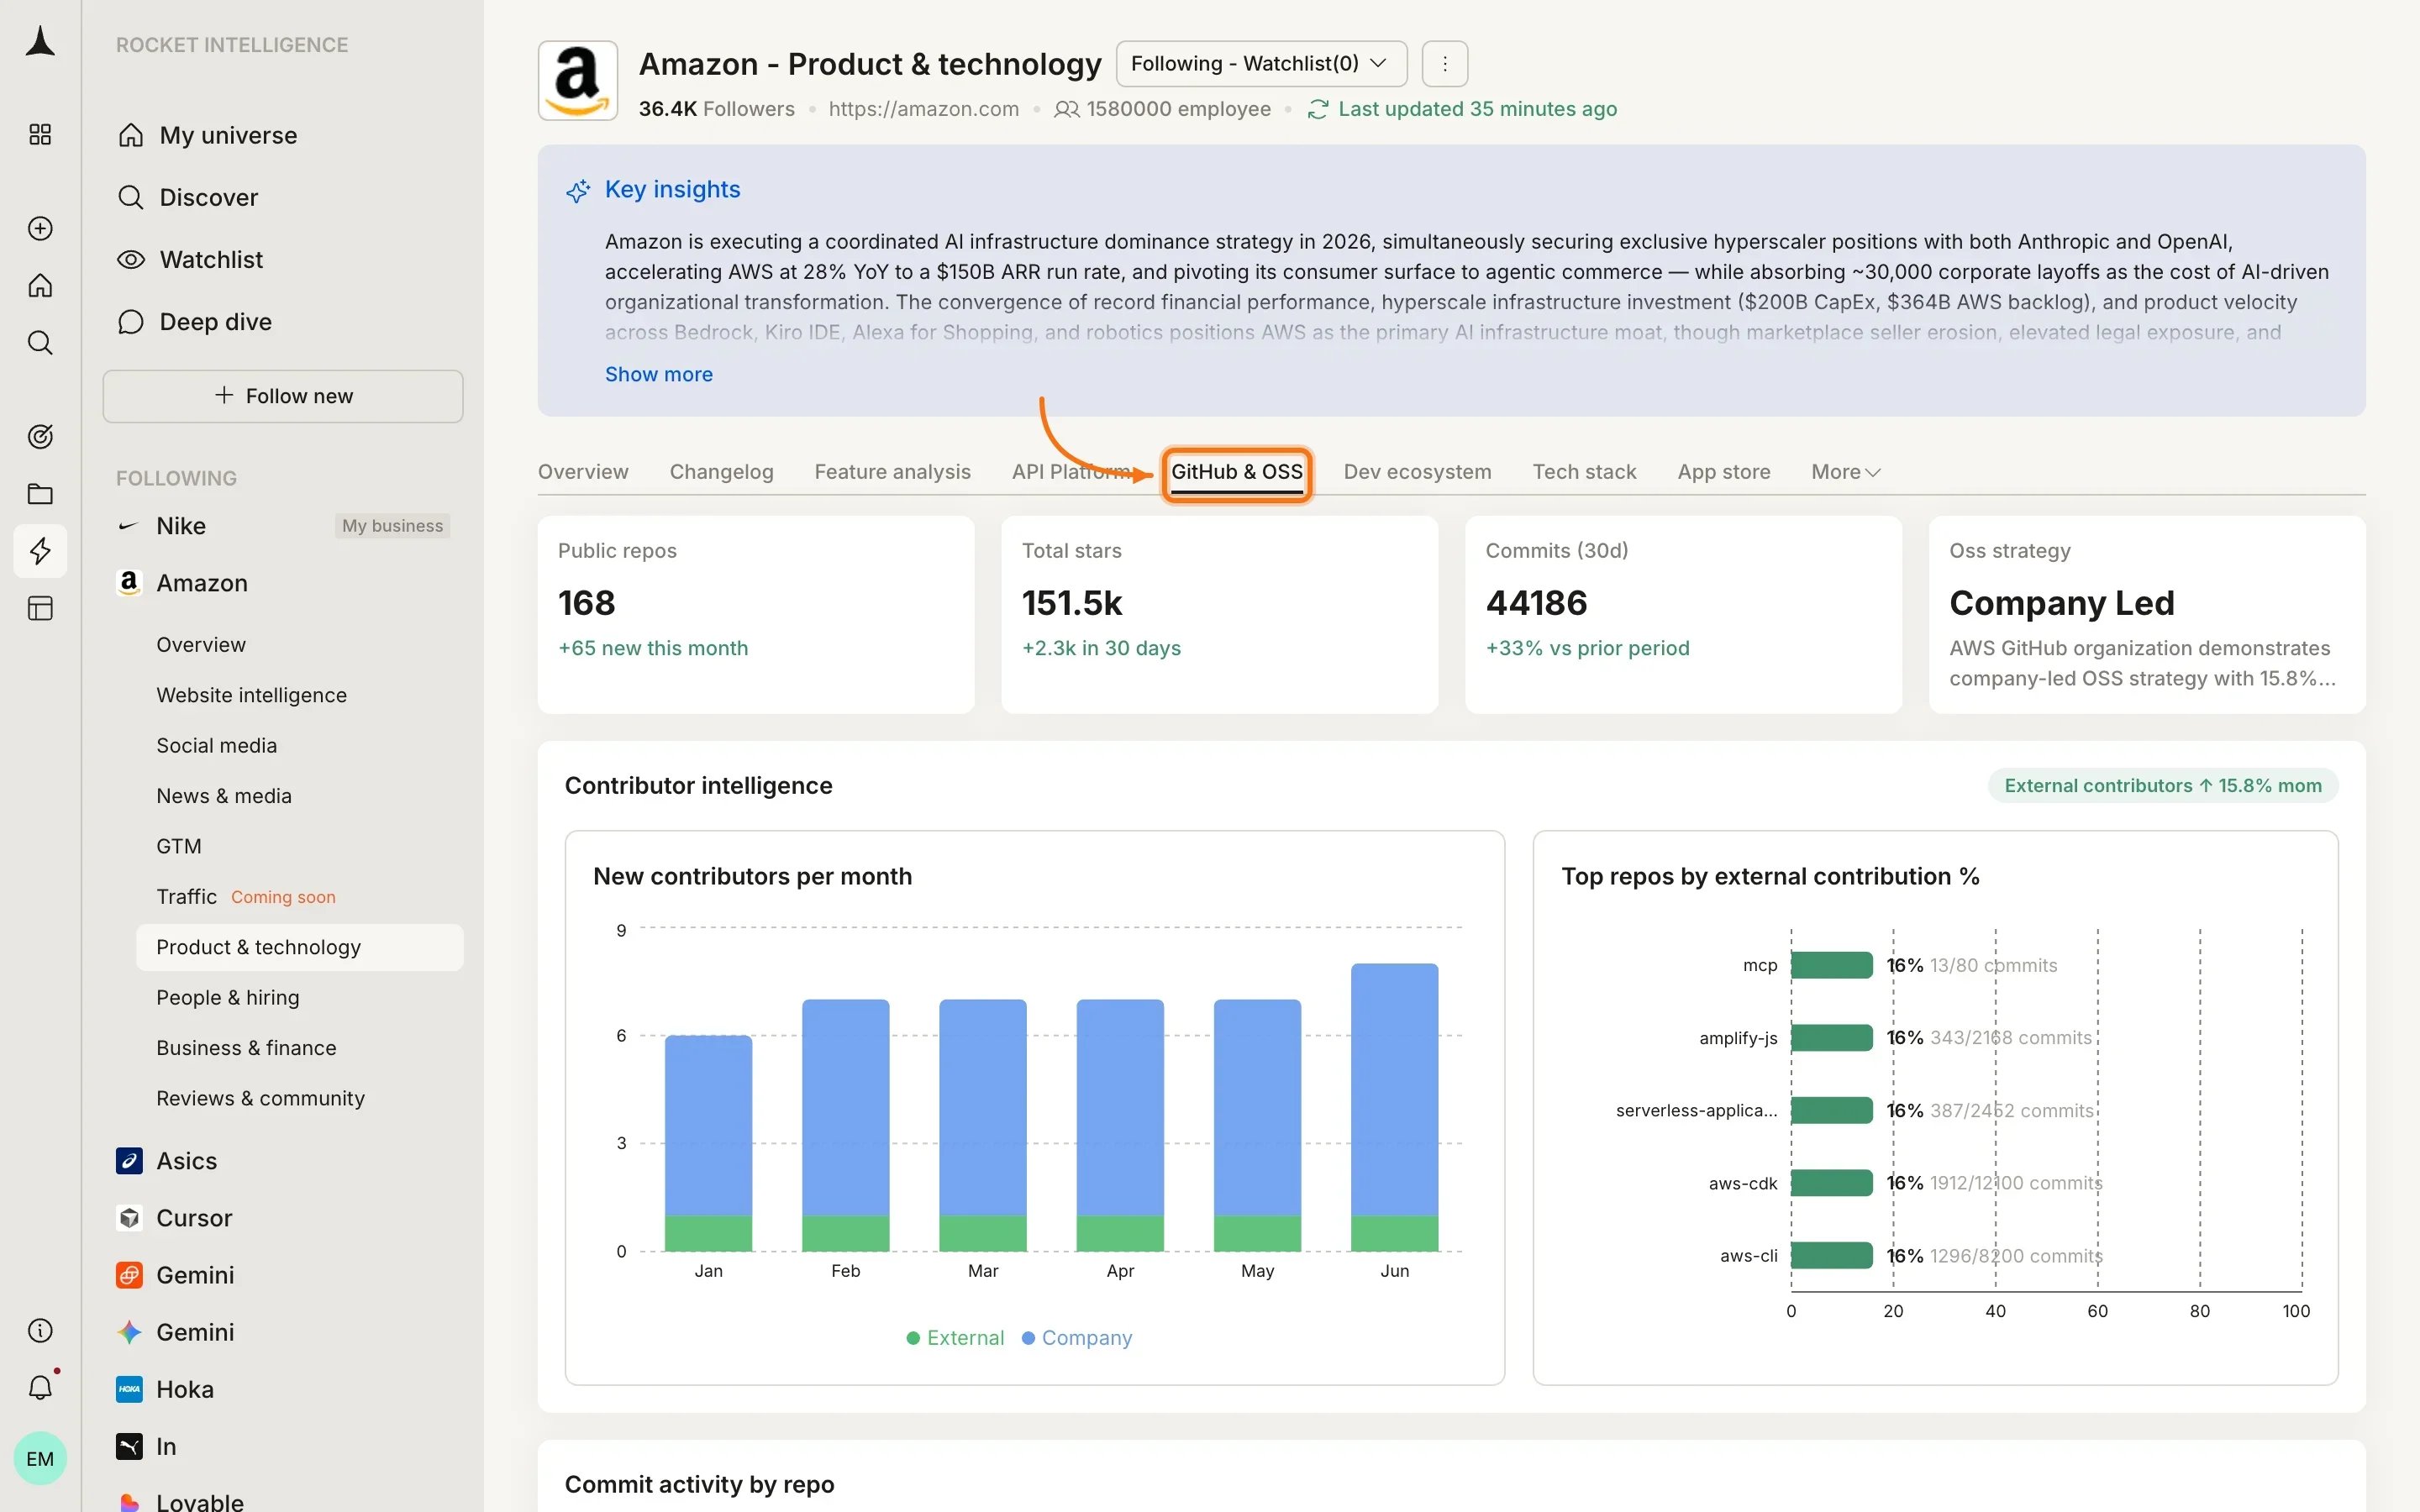Click the Cursor logo icon

click(129, 1218)
